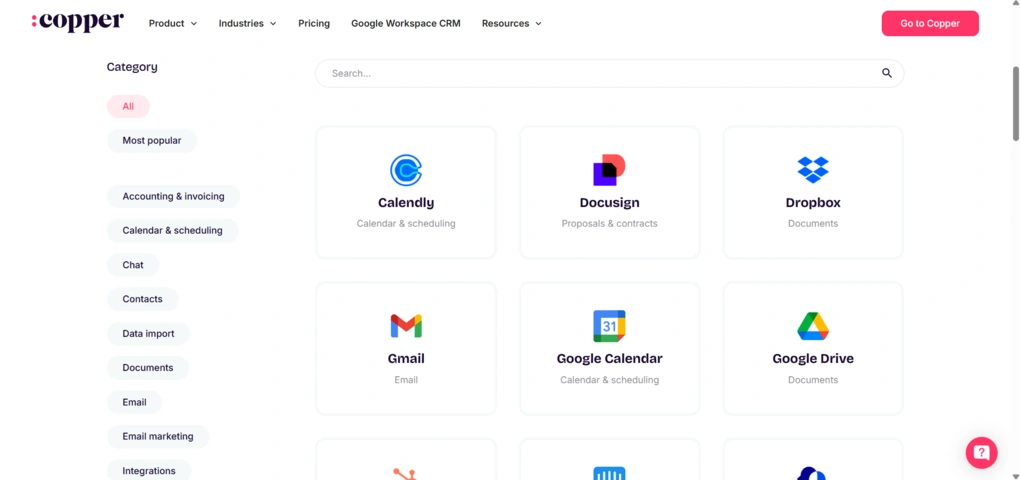Open the Pricing page
The height and width of the screenshot is (480, 1020).
314,23
